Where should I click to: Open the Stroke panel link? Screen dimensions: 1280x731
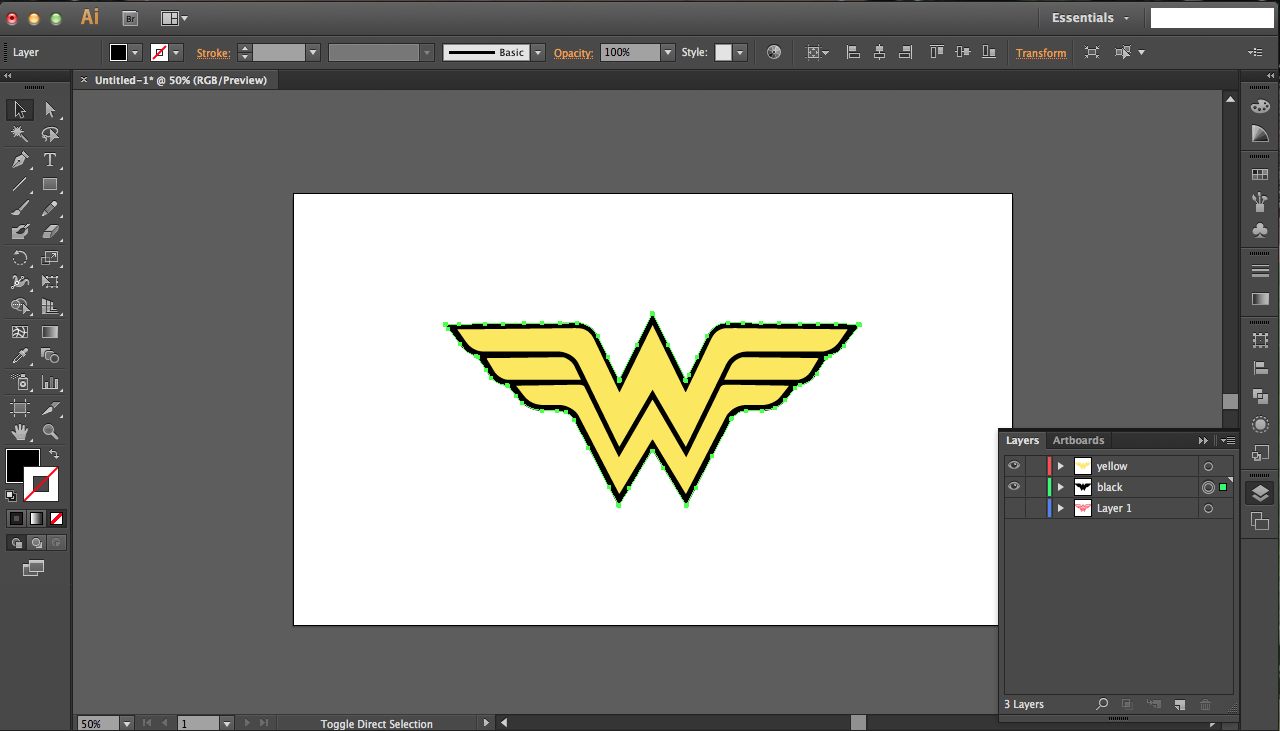pyautogui.click(x=213, y=53)
